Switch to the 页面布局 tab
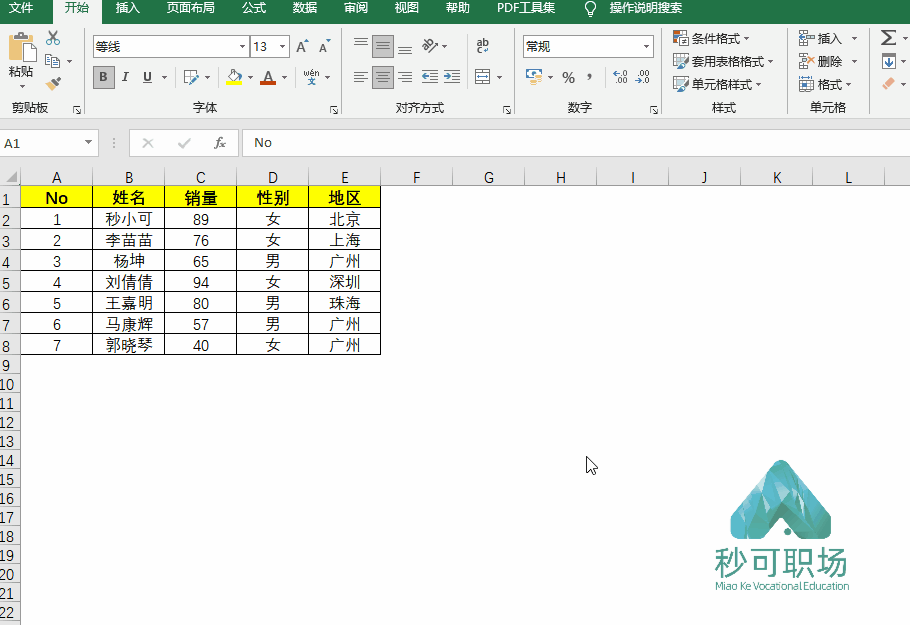The height and width of the screenshot is (625, 910). point(191,8)
